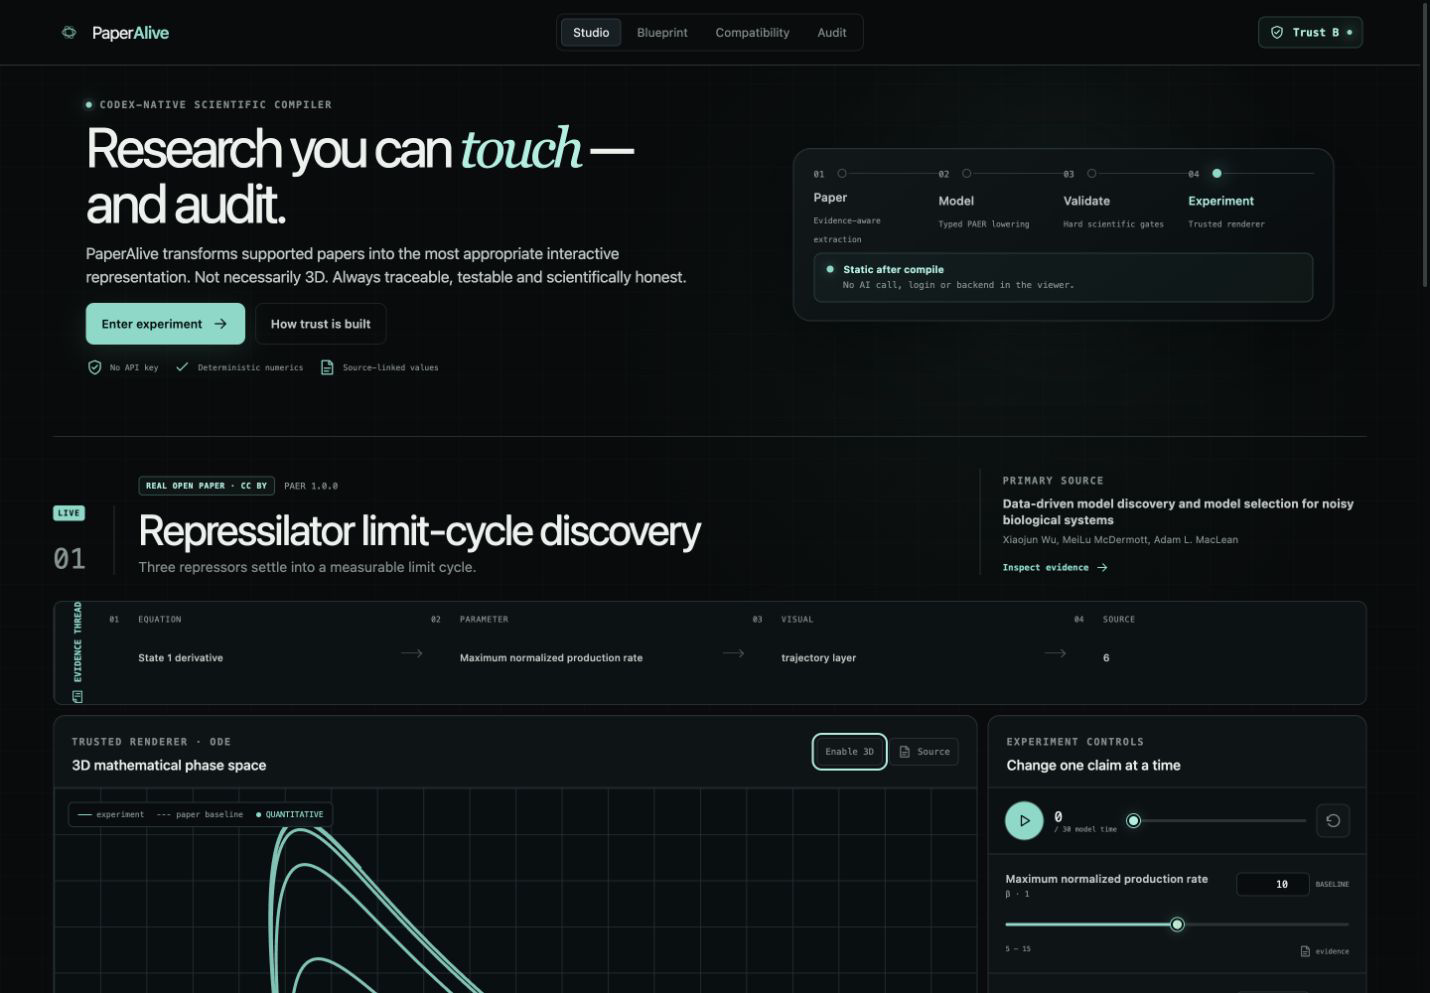Open the Blueprint tab
This screenshot has width=1430, height=993.
point(662,33)
